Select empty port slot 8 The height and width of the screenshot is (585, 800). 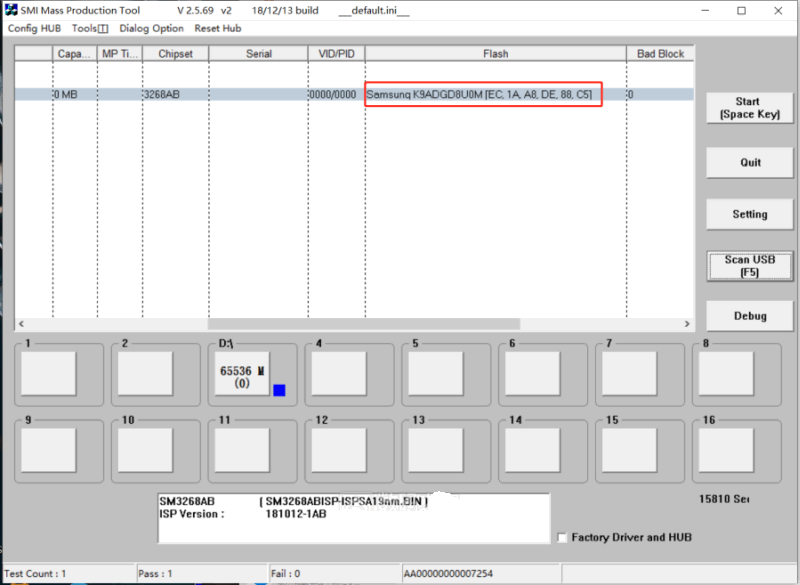(724, 374)
